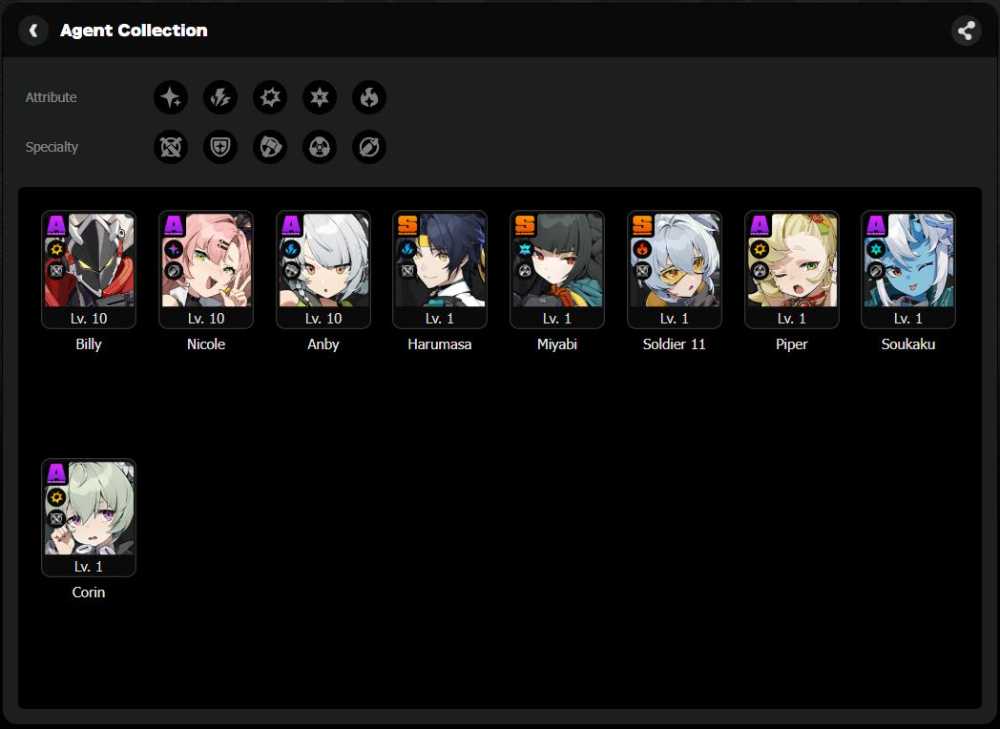The height and width of the screenshot is (729, 1000).
Task: Filter agents by Stun specialty
Action: (x=270, y=147)
